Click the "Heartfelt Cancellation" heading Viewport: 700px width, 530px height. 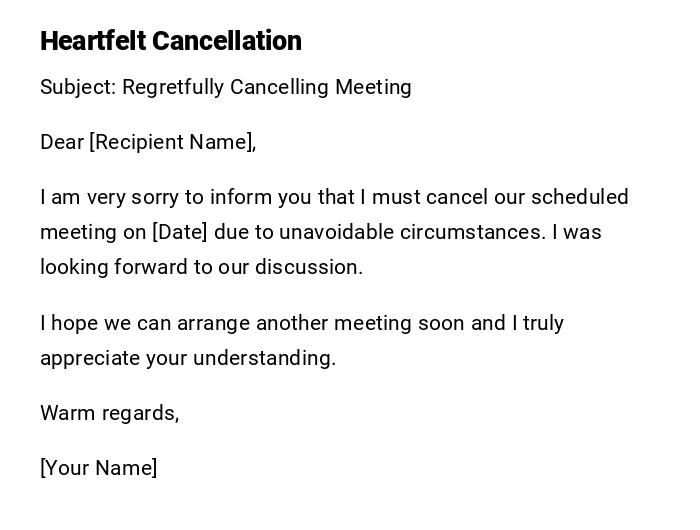pyautogui.click(x=170, y=41)
